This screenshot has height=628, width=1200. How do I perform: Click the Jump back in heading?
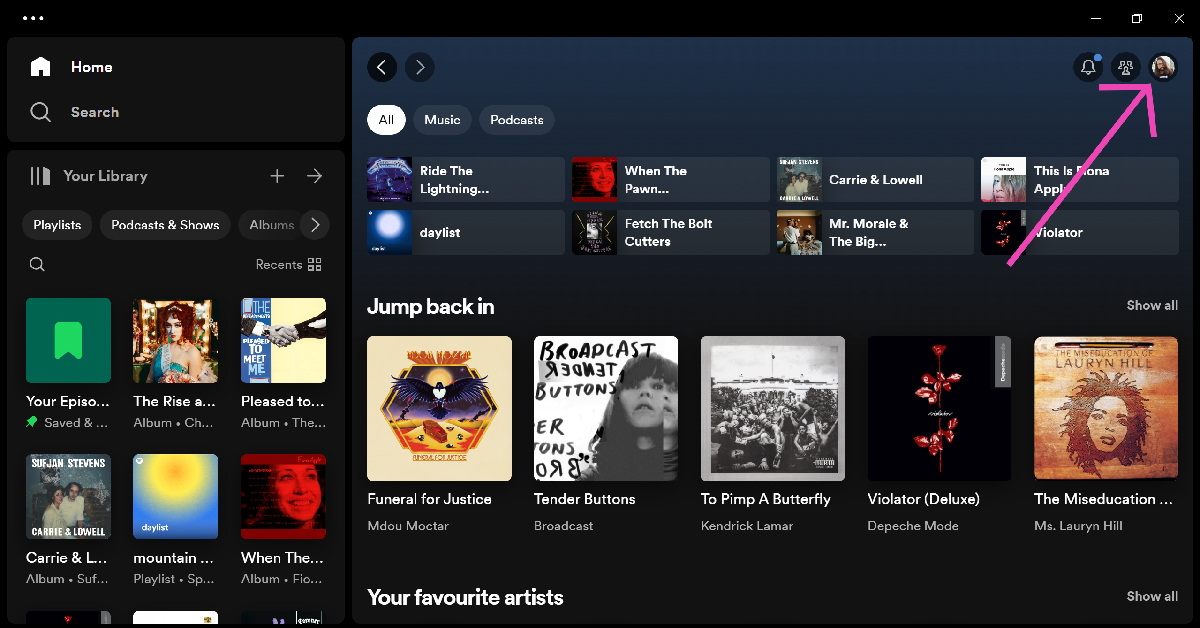431,306
